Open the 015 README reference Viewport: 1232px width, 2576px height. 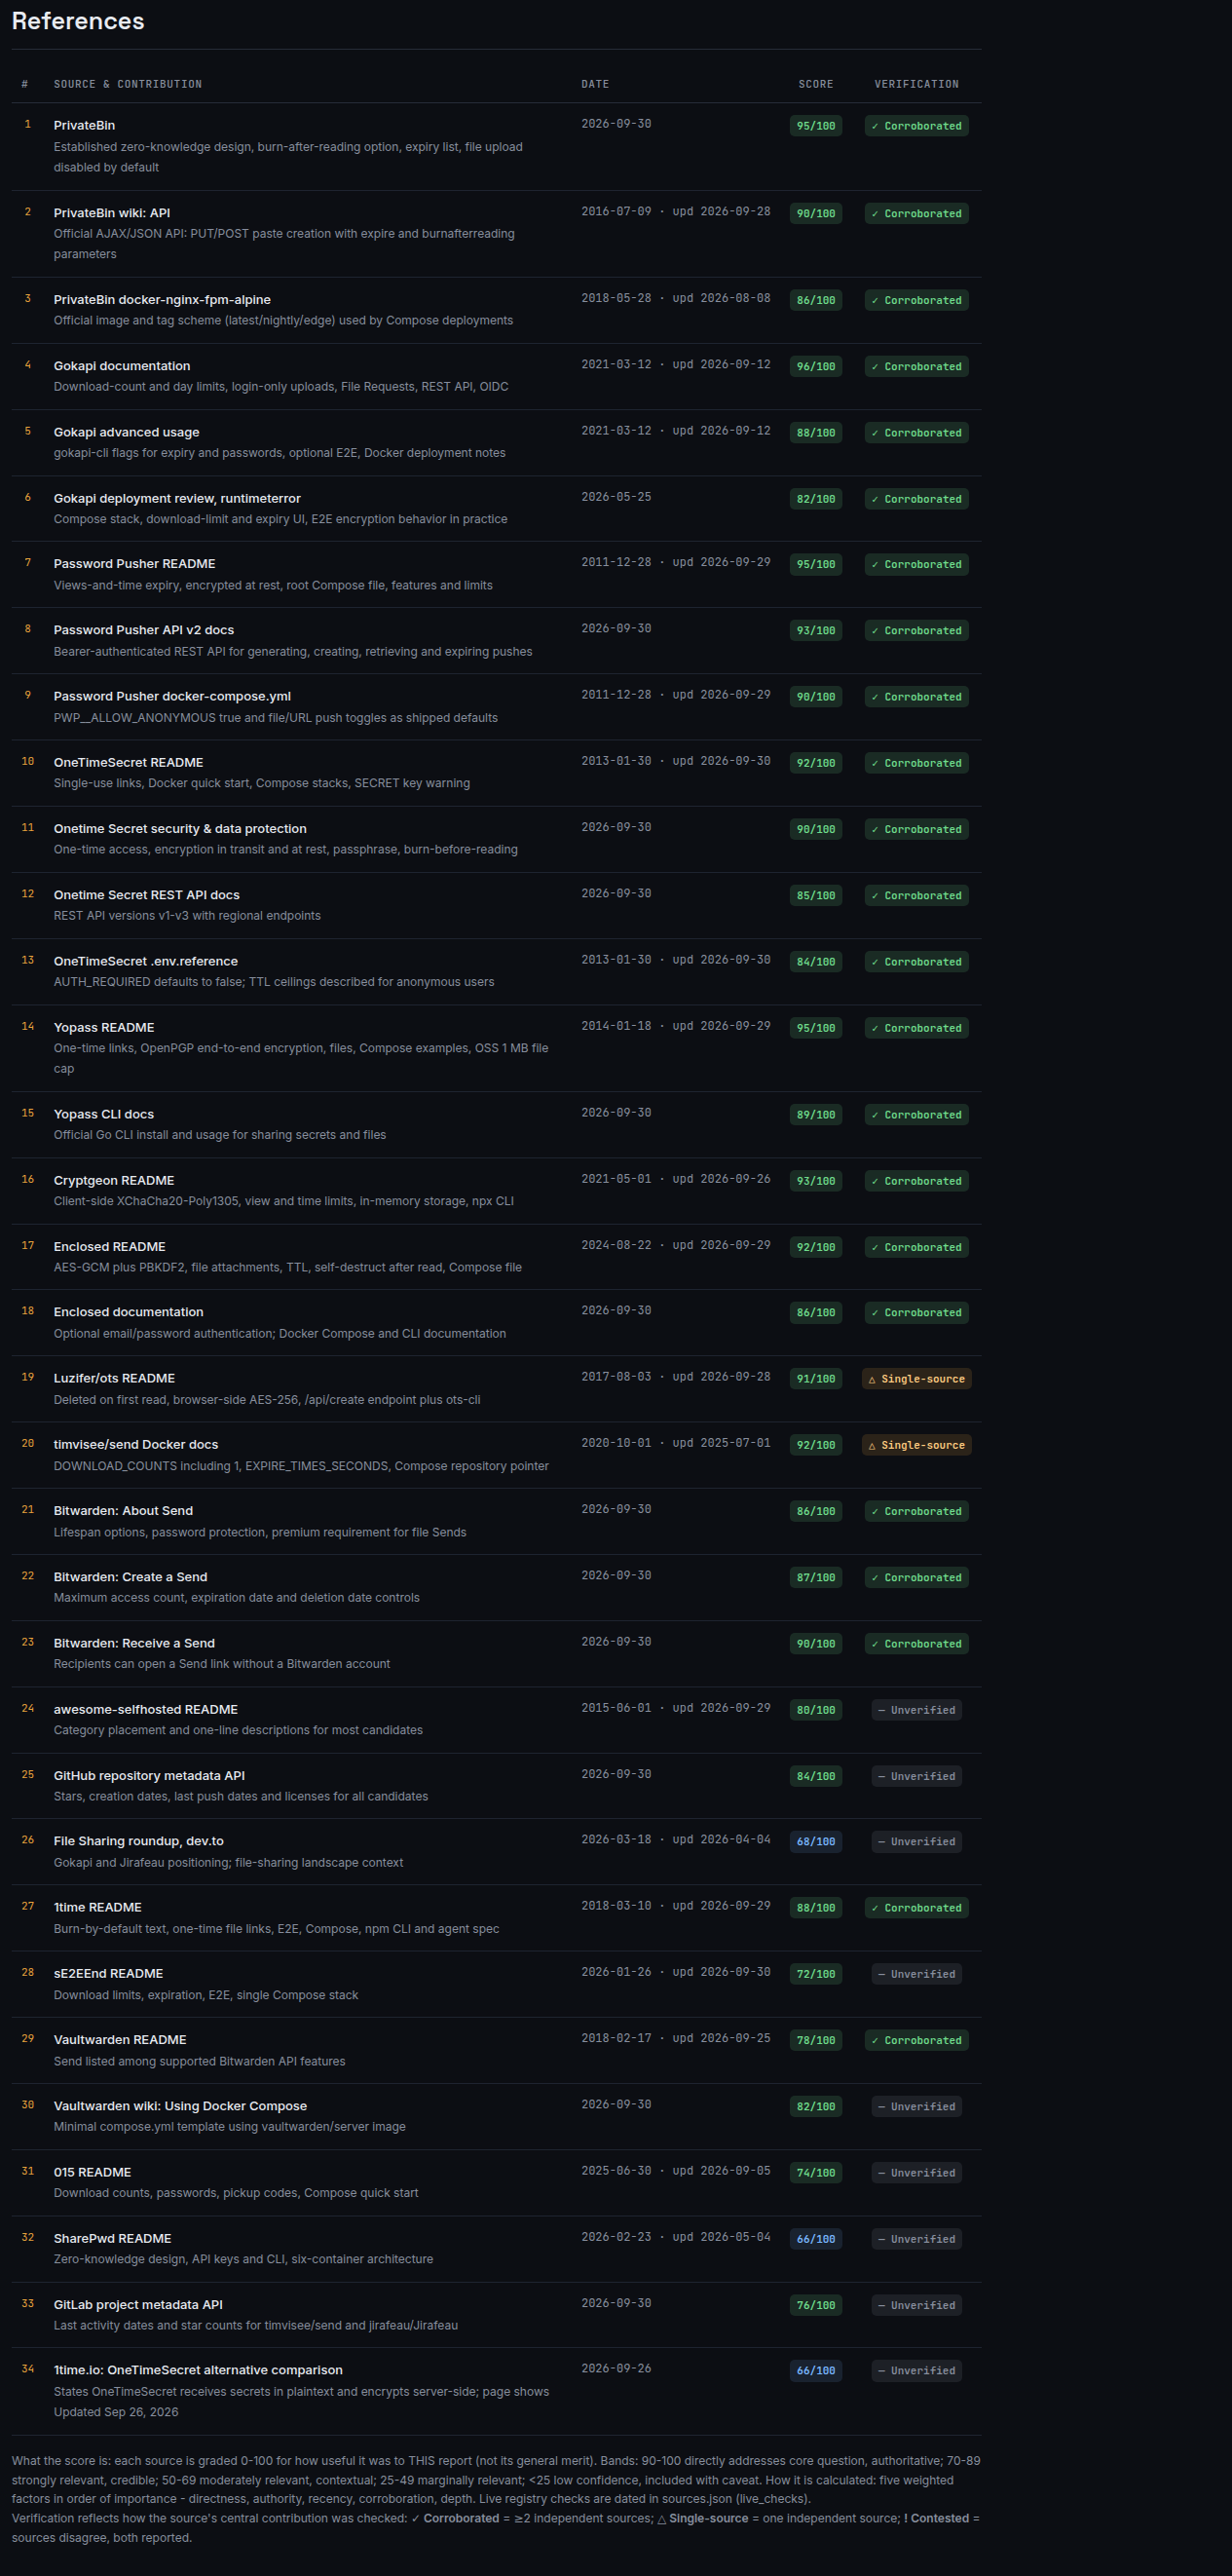click(93, 2172)
